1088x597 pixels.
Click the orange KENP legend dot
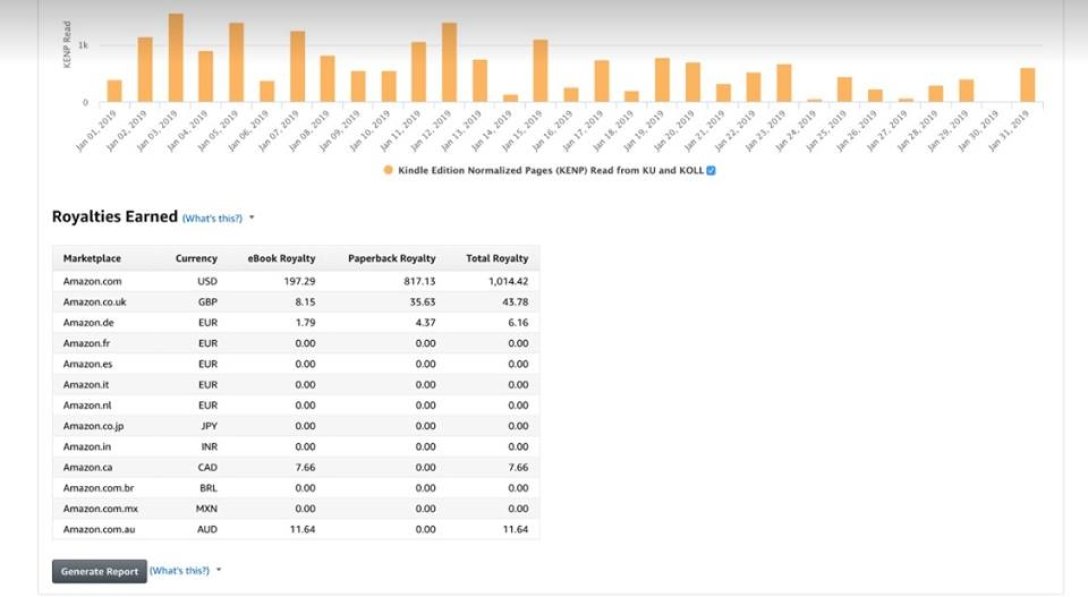click(x=388, y=170)
